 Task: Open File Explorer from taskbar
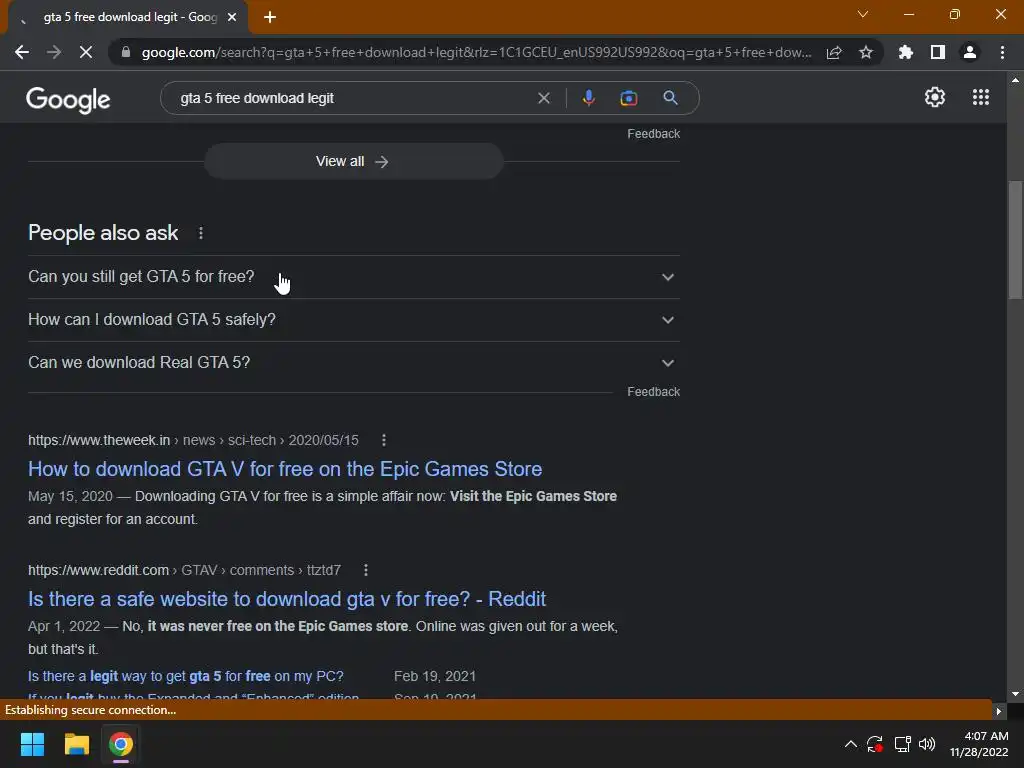[x=76, y=744]
